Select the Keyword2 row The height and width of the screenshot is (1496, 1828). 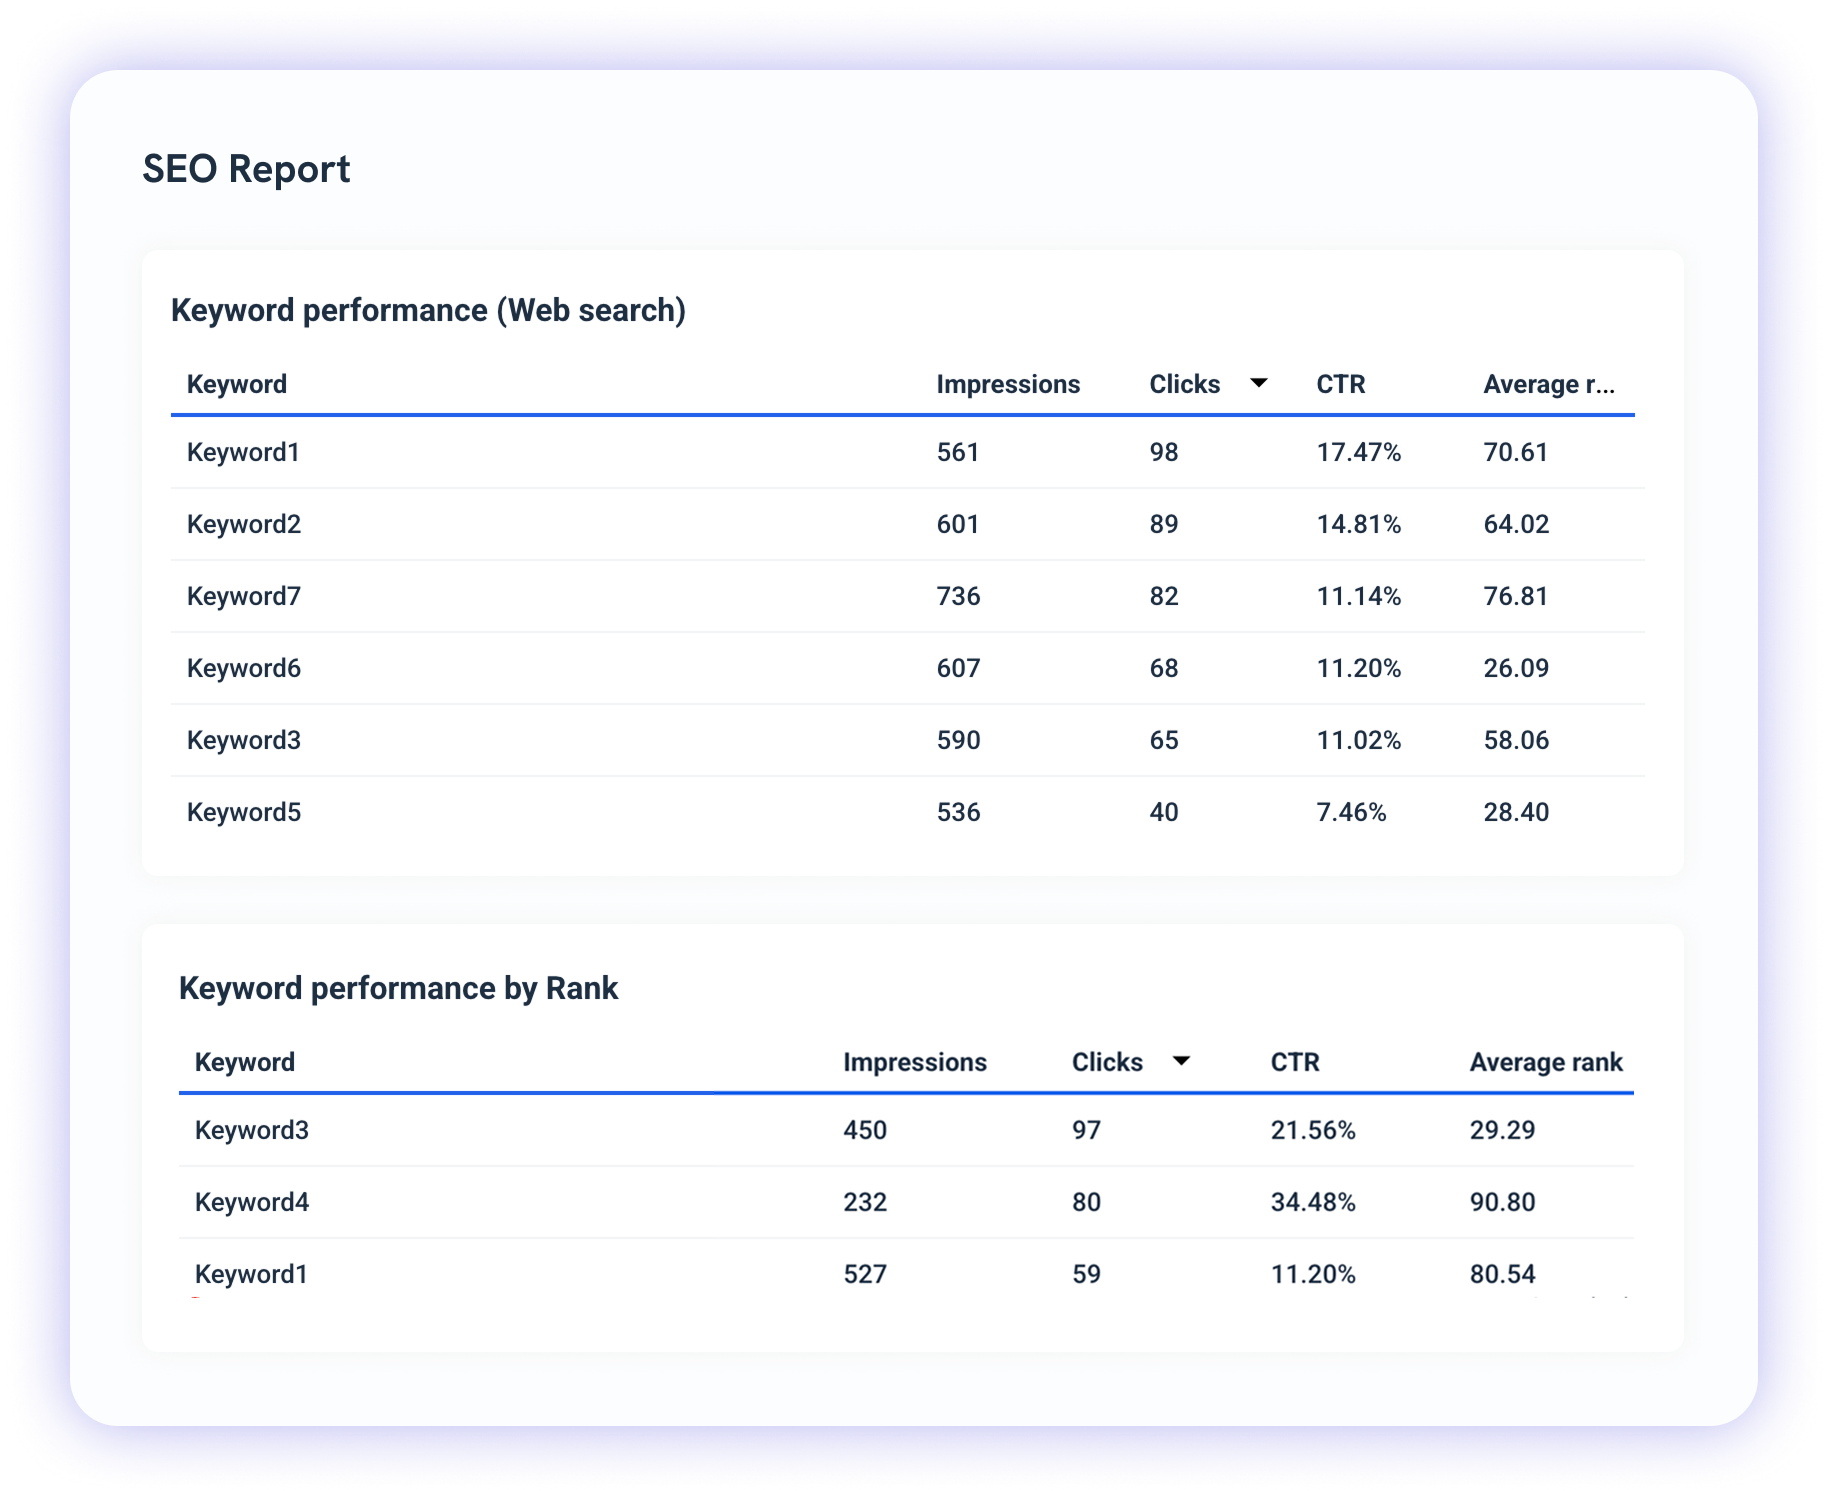coord(243,524)
